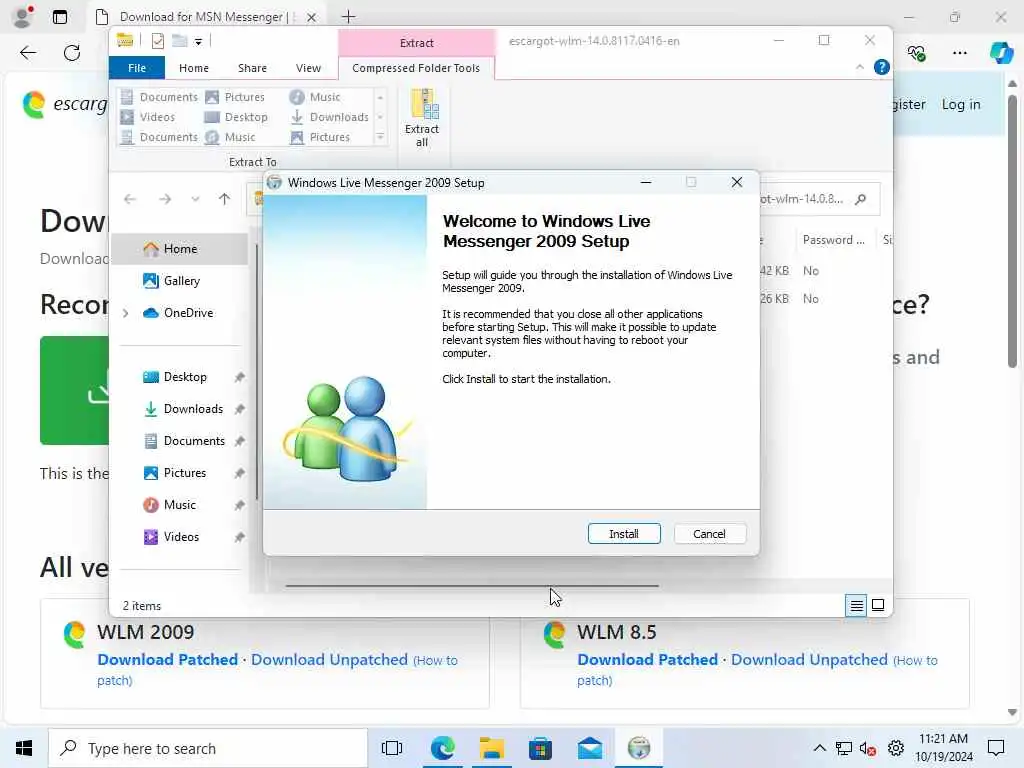Image resolution: width=1024 pixels, height=768 pixels.
Task: Click the taskbar search box
Action: click(x=208, y=748)
